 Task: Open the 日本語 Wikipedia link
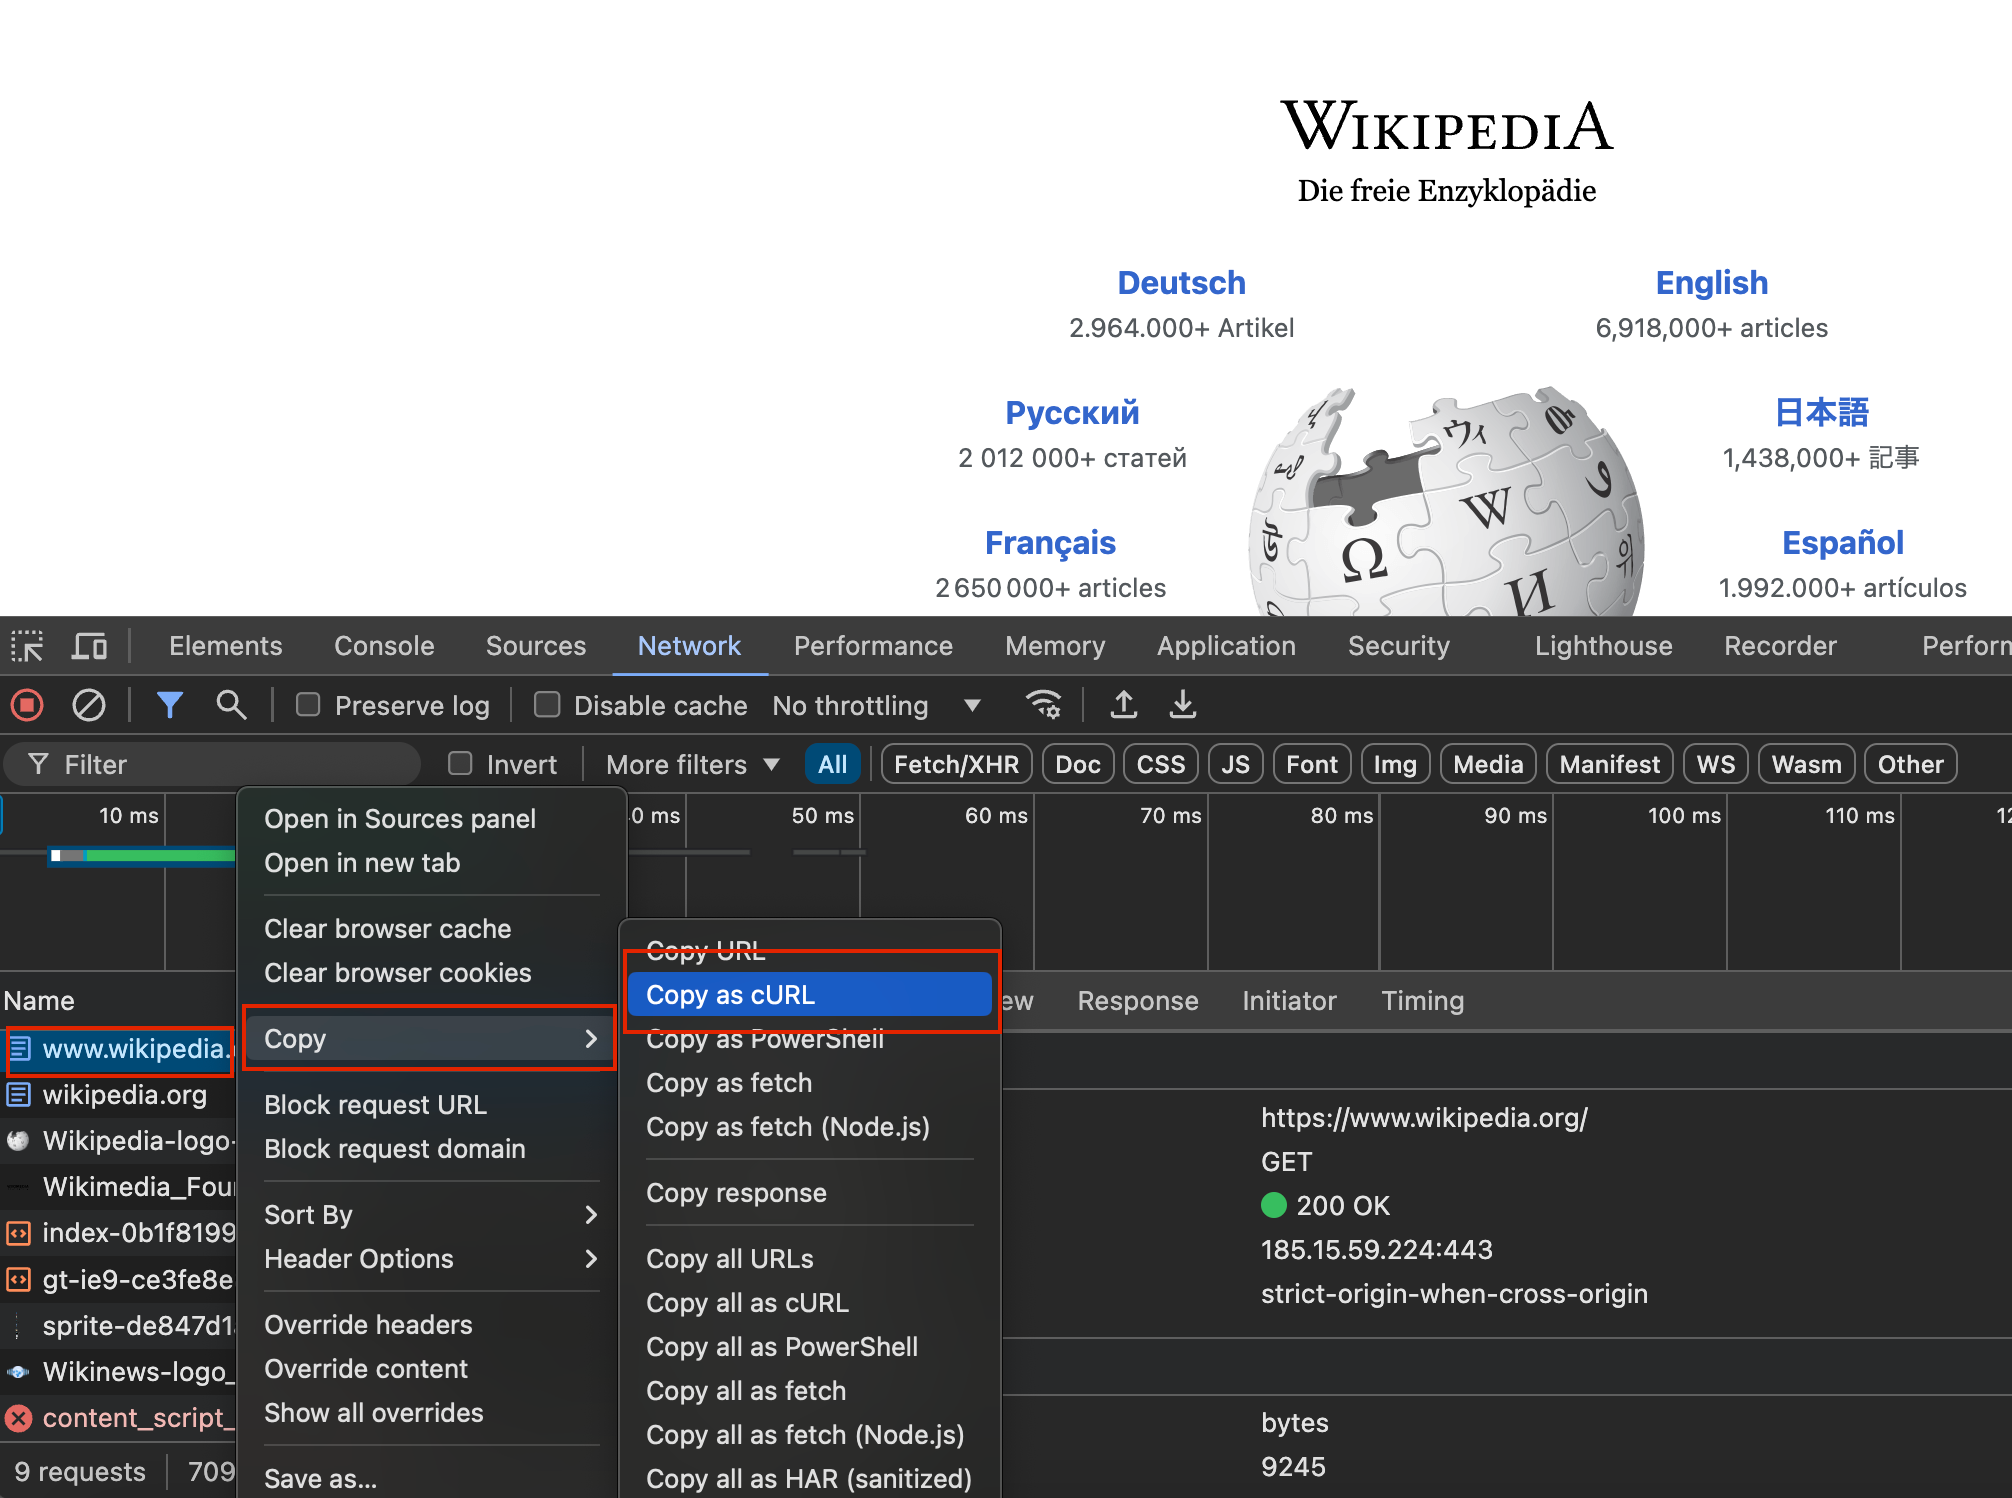point(1822,413)
